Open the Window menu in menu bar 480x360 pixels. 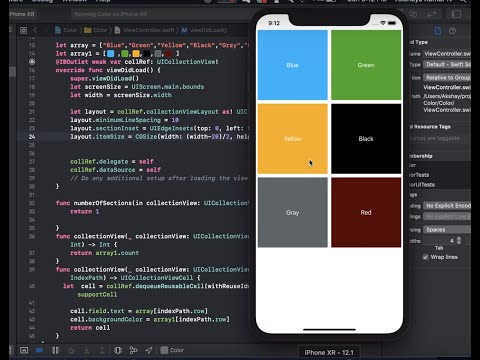point(74,1)
